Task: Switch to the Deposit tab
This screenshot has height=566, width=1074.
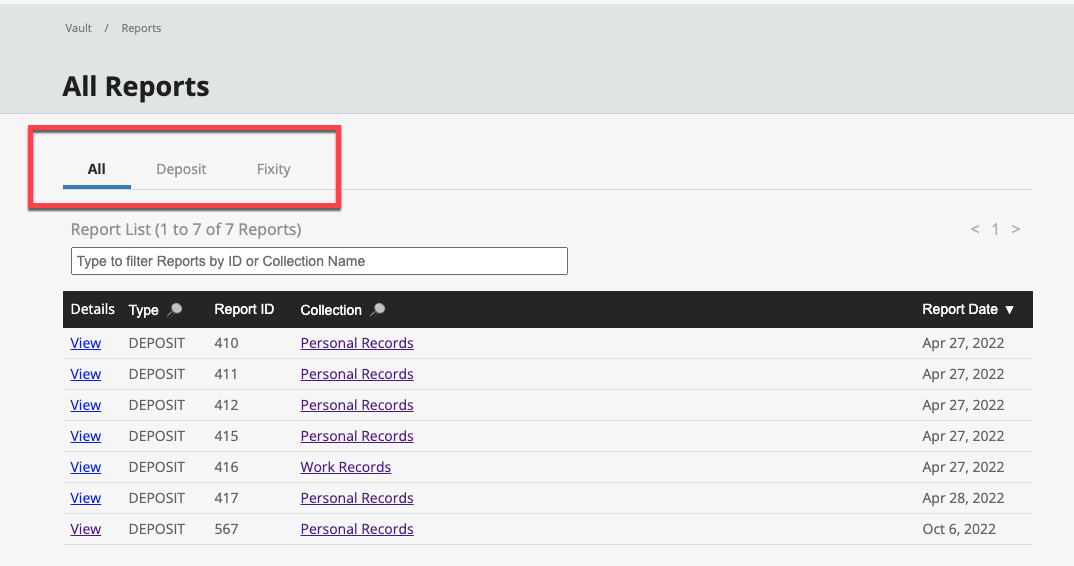Action: point(181,169)
